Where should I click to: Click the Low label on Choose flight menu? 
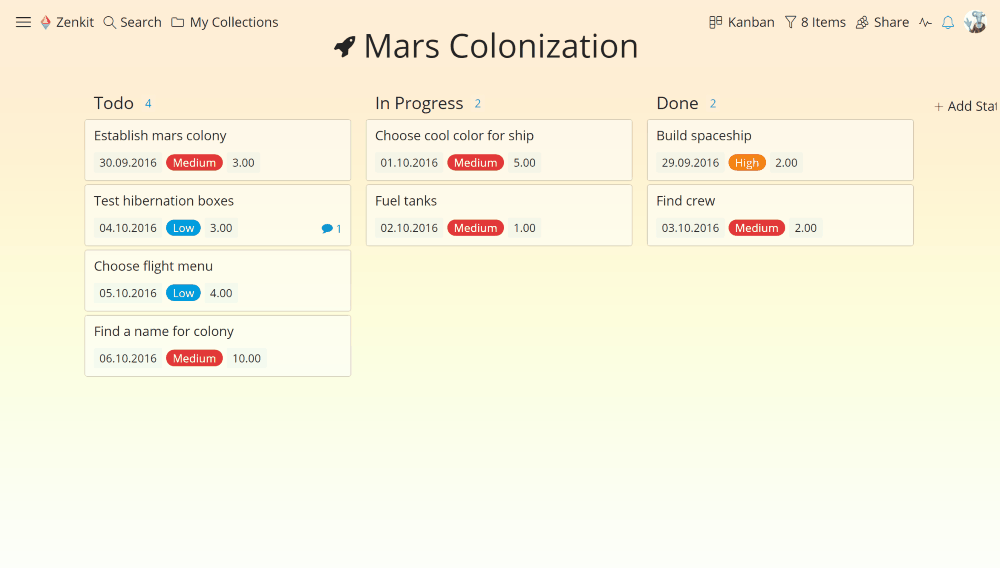coord(183,293)
